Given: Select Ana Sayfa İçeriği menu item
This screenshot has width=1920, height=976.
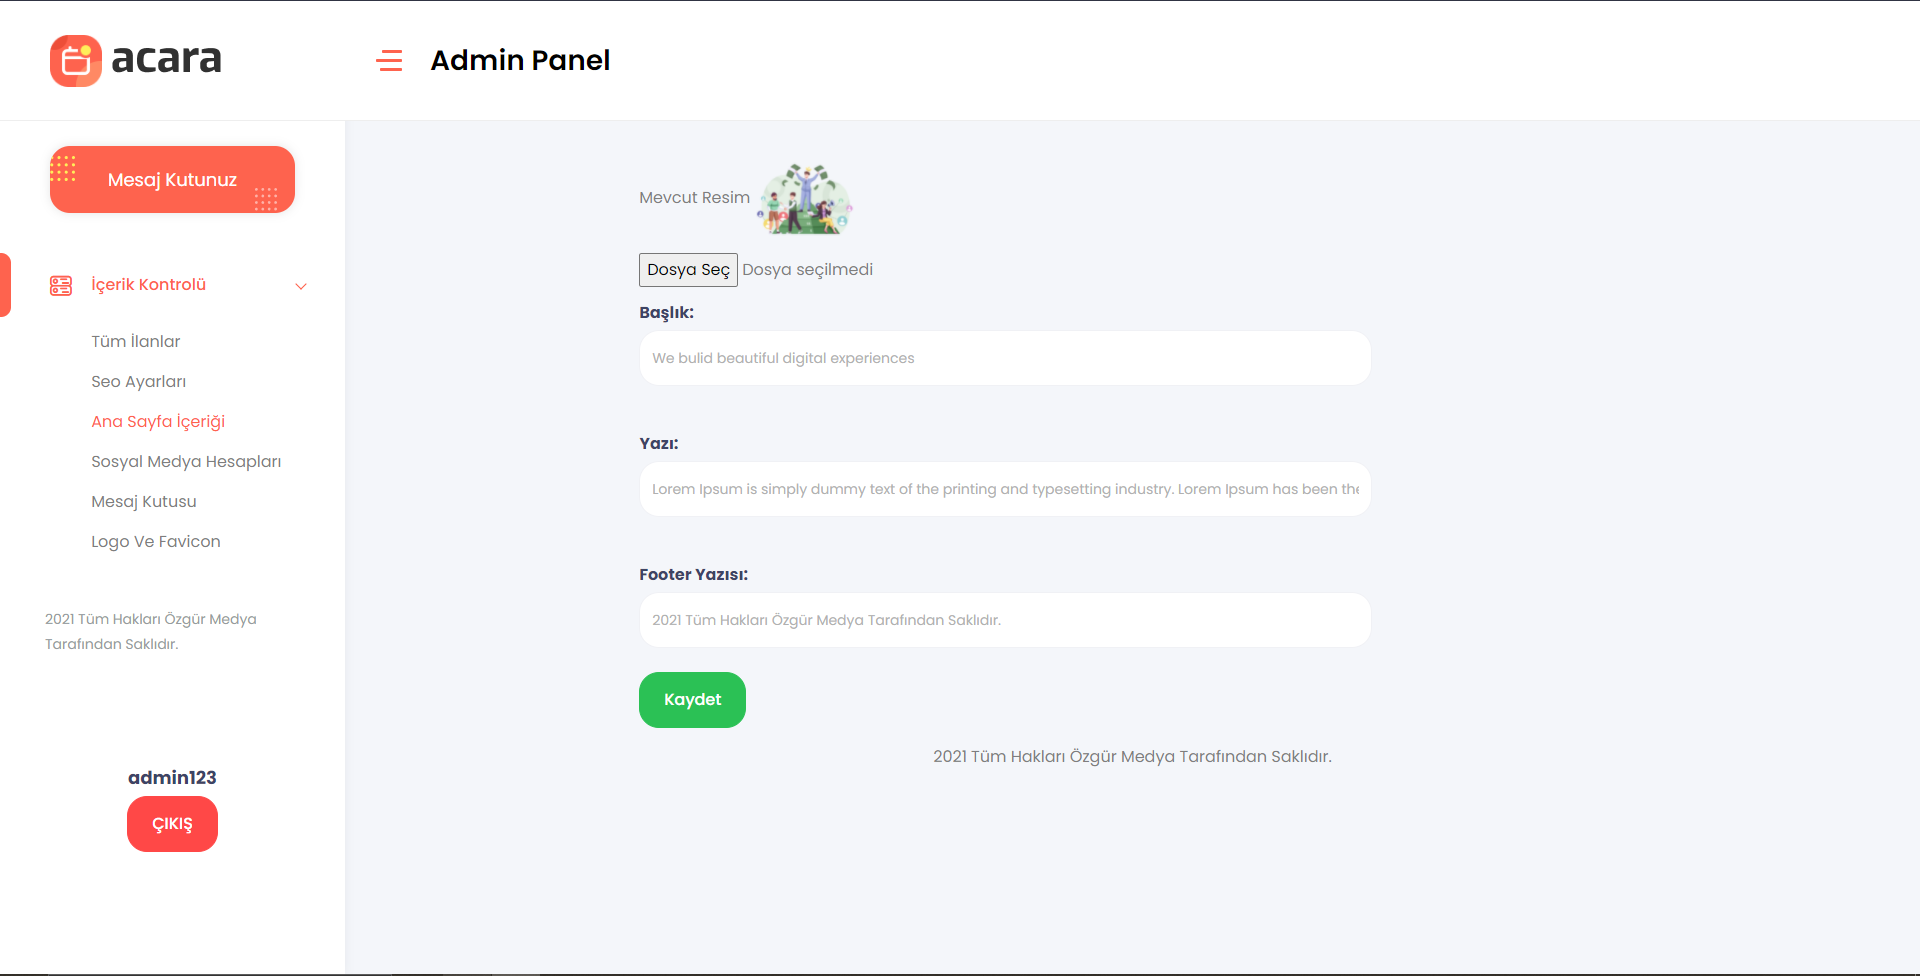Looking at the screenshot, I should point(158,421).
